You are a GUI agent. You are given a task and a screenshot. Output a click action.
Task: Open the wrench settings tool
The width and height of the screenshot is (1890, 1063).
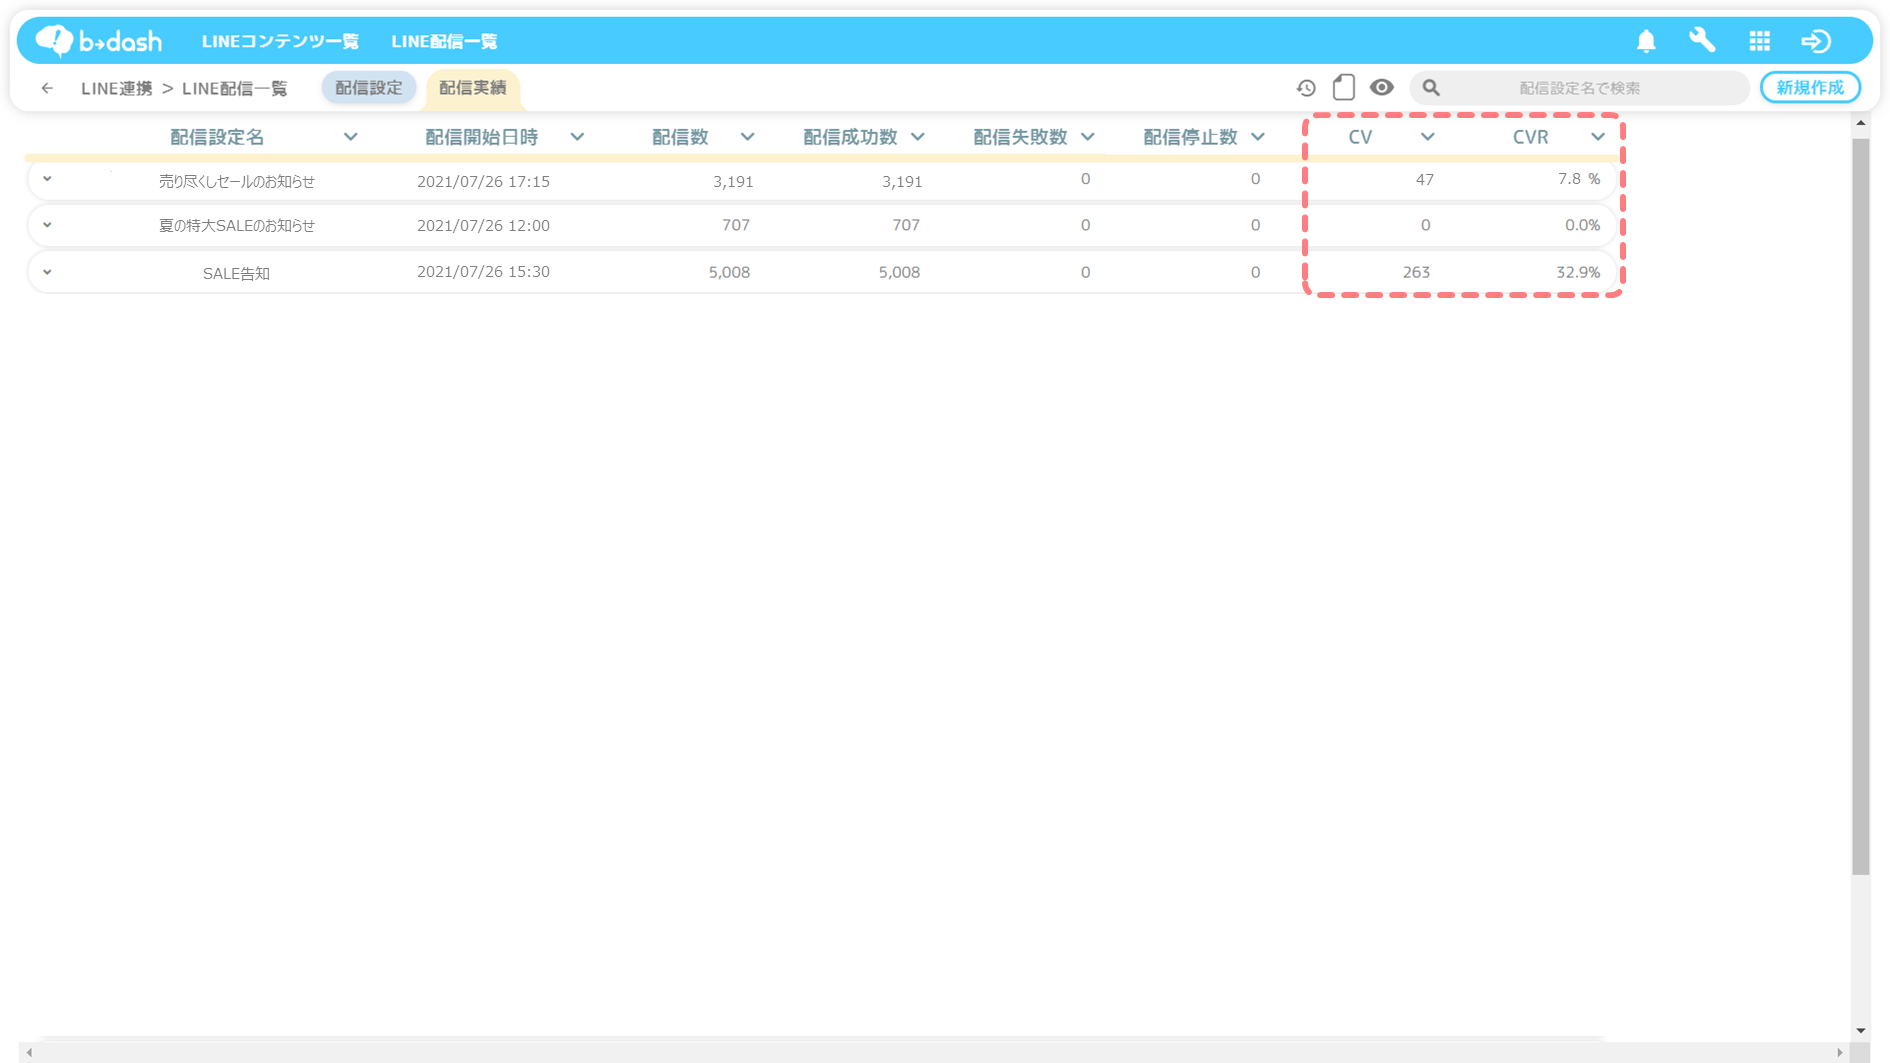[1702, 40]
